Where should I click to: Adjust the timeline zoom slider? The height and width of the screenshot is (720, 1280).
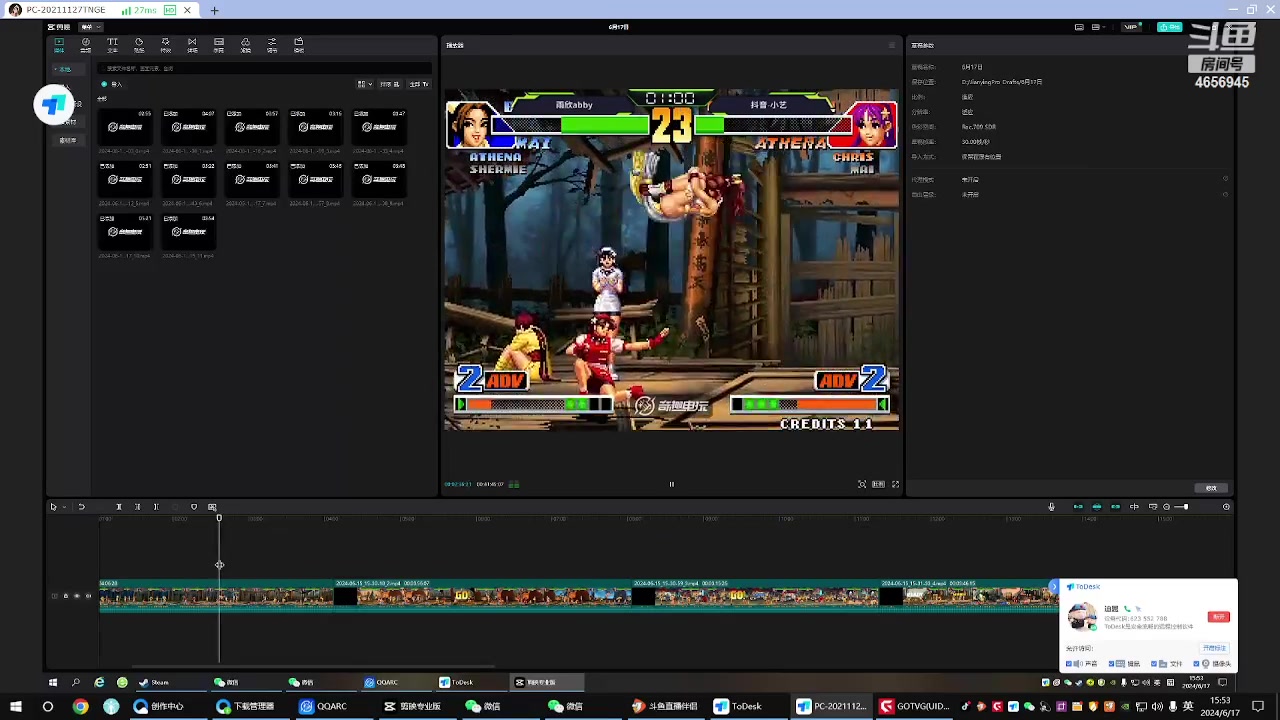pos(1181,507)
